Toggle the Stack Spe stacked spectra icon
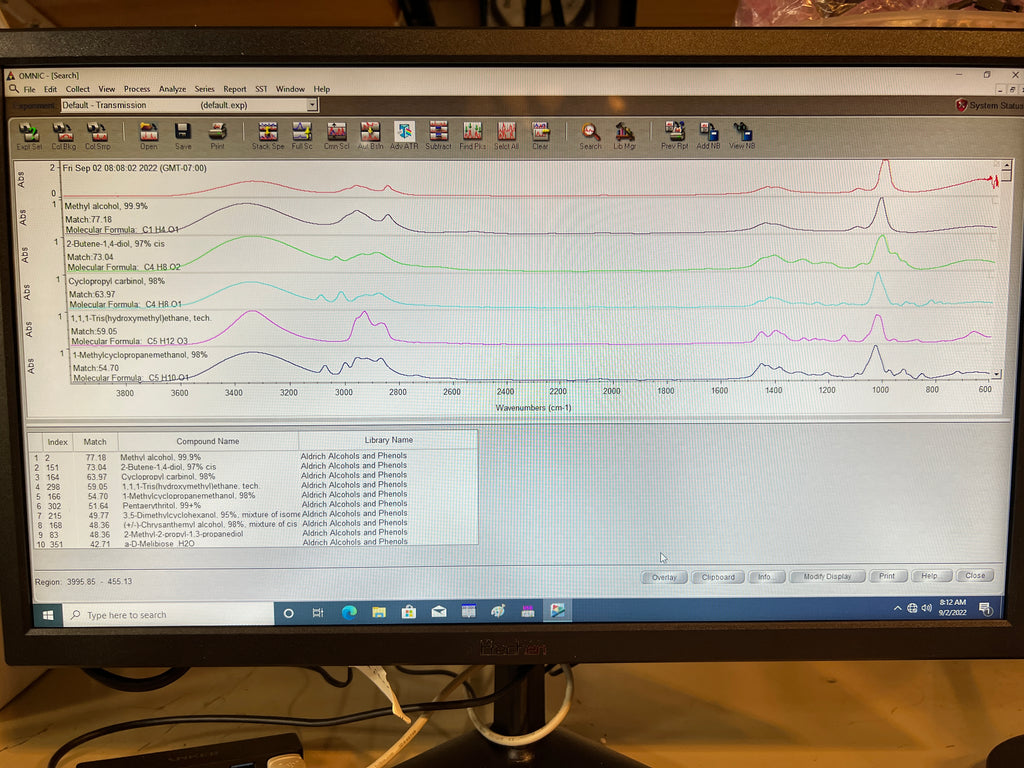The image size is (1024, 768). (268, 136)
